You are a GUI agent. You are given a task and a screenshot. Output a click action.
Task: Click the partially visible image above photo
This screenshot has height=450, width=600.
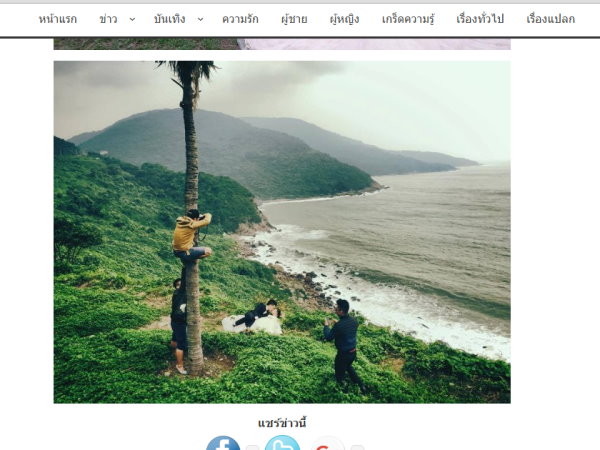pyautogui.click(x=282, y=44)
